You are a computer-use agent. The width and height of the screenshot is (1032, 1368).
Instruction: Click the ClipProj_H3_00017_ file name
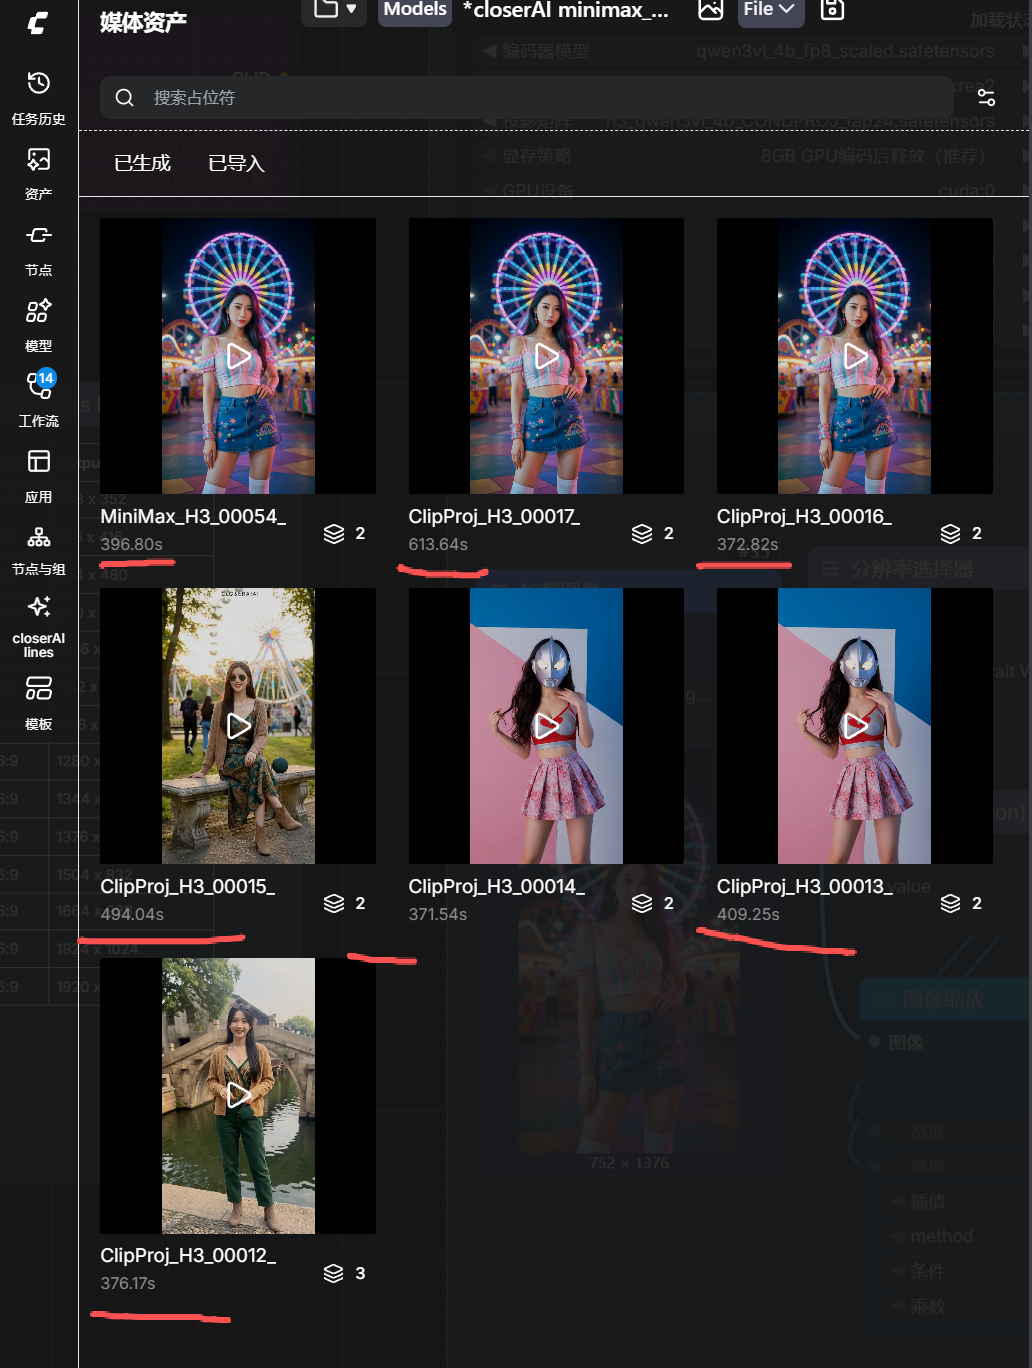pos(494,517)
